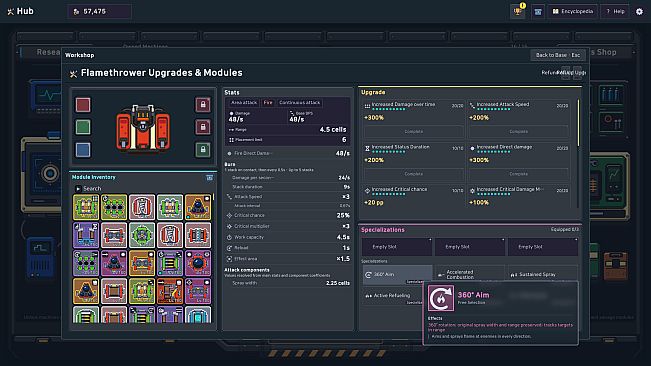Select the second module in inventory row four
This screenshot has height=366, width=651.
point(114,291)
